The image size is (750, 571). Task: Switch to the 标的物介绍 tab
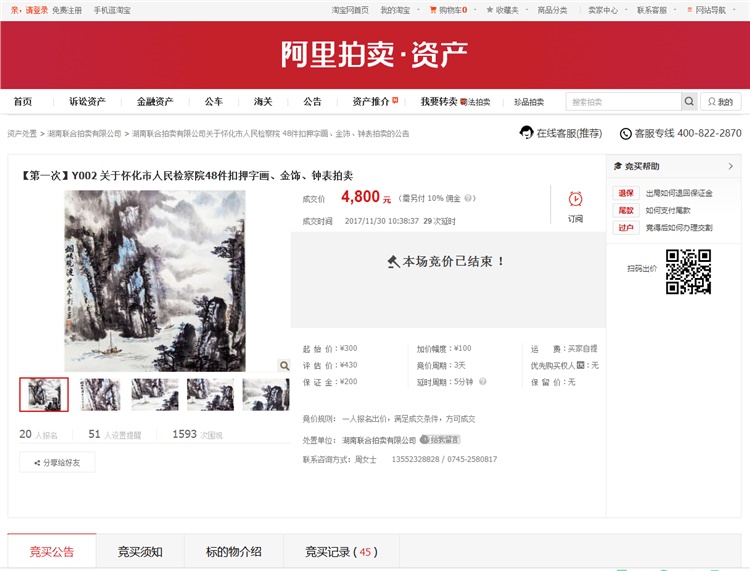(x=234, y=552)
